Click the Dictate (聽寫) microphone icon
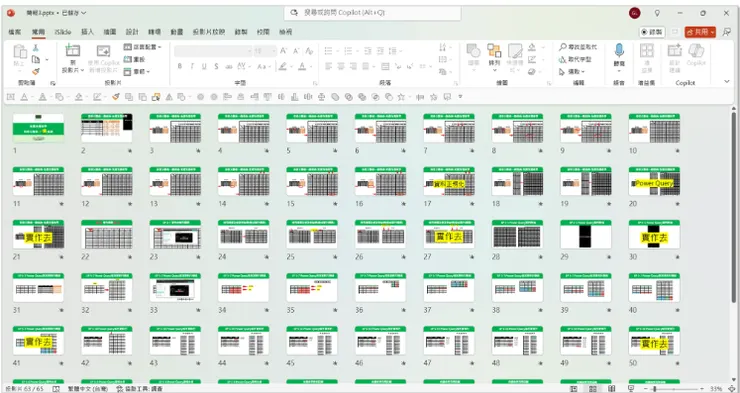The width and height of the screenshot is (740, 393). point(619,51)
